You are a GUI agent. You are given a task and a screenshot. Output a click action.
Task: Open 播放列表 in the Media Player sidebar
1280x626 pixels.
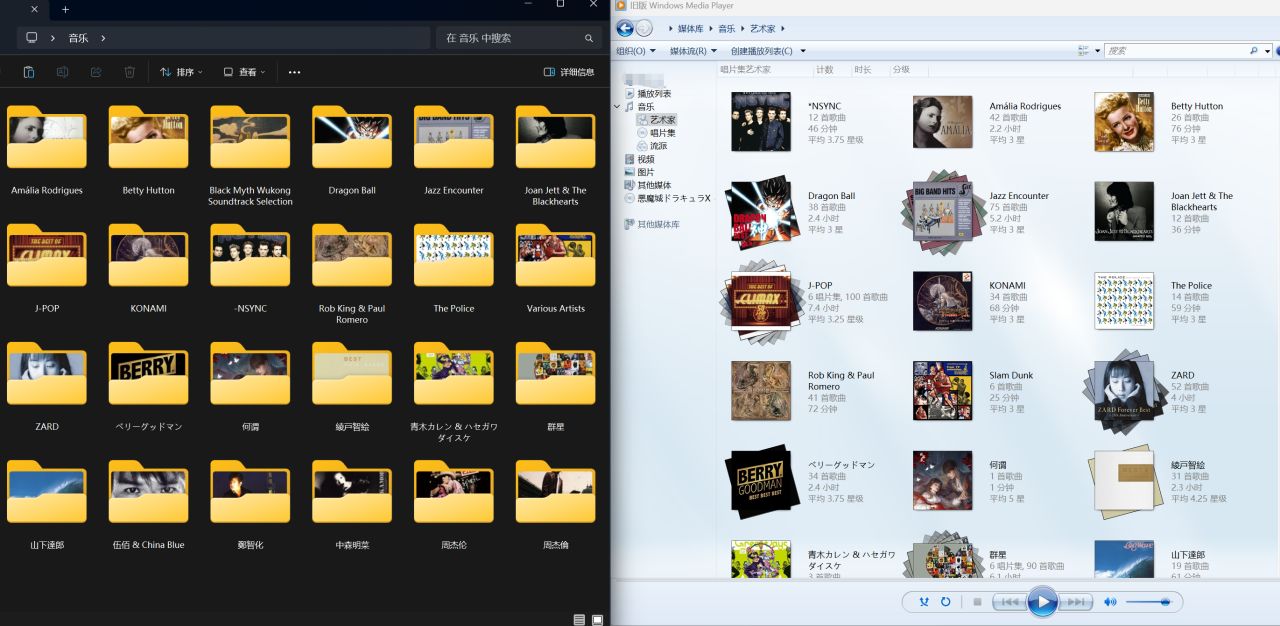click(647, 94)
